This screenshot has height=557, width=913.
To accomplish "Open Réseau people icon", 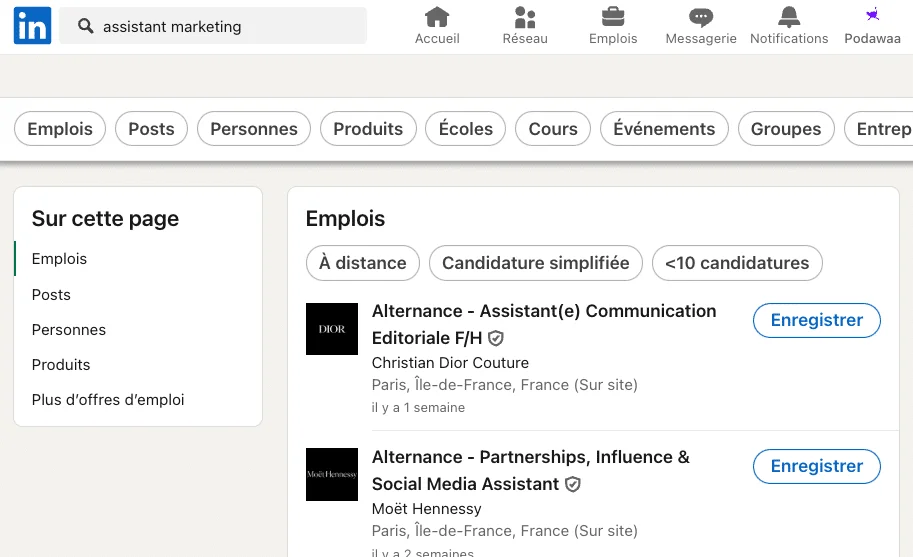I will coord(525,17).
